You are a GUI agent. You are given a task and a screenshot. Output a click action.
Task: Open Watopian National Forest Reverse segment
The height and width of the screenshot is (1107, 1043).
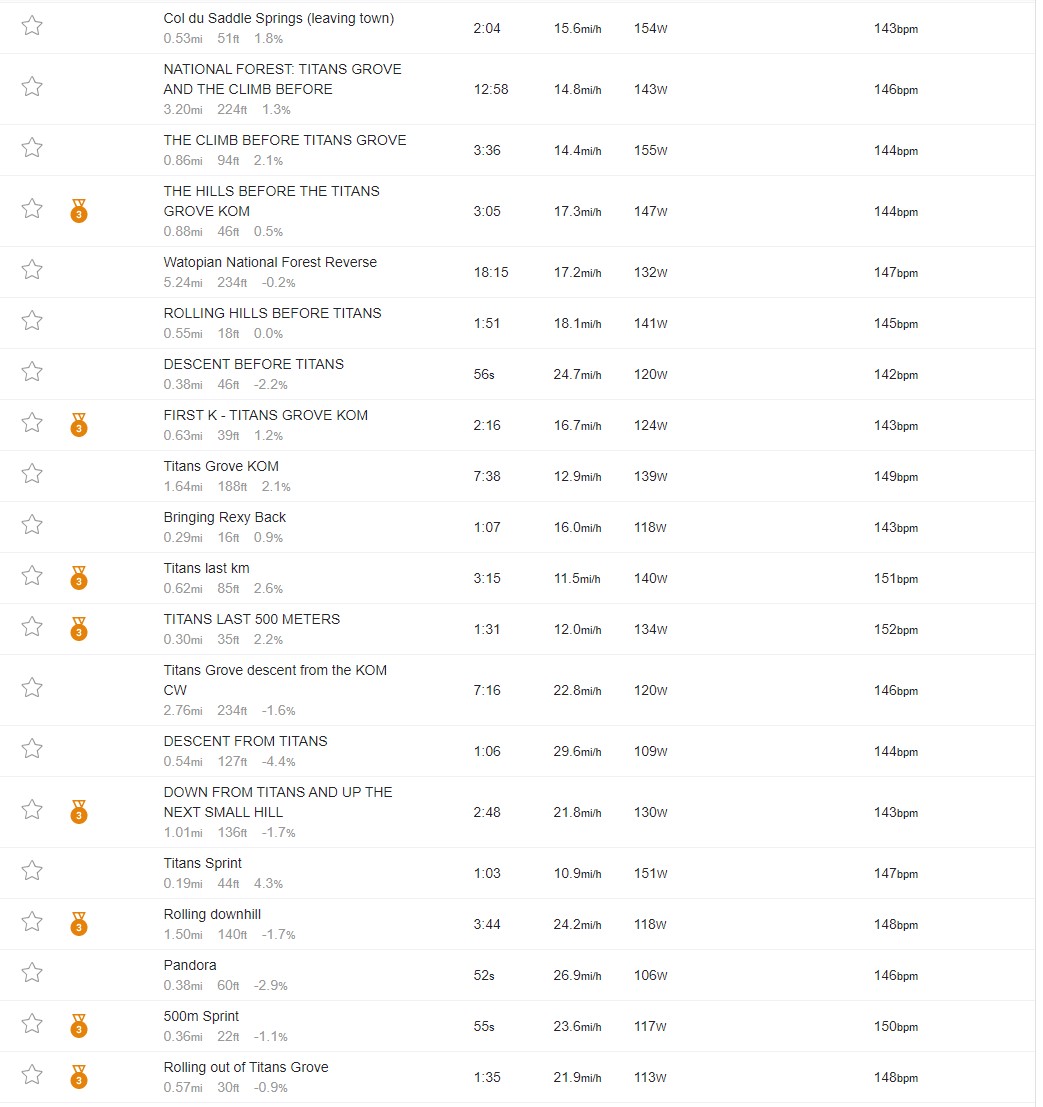coord(270,262)
